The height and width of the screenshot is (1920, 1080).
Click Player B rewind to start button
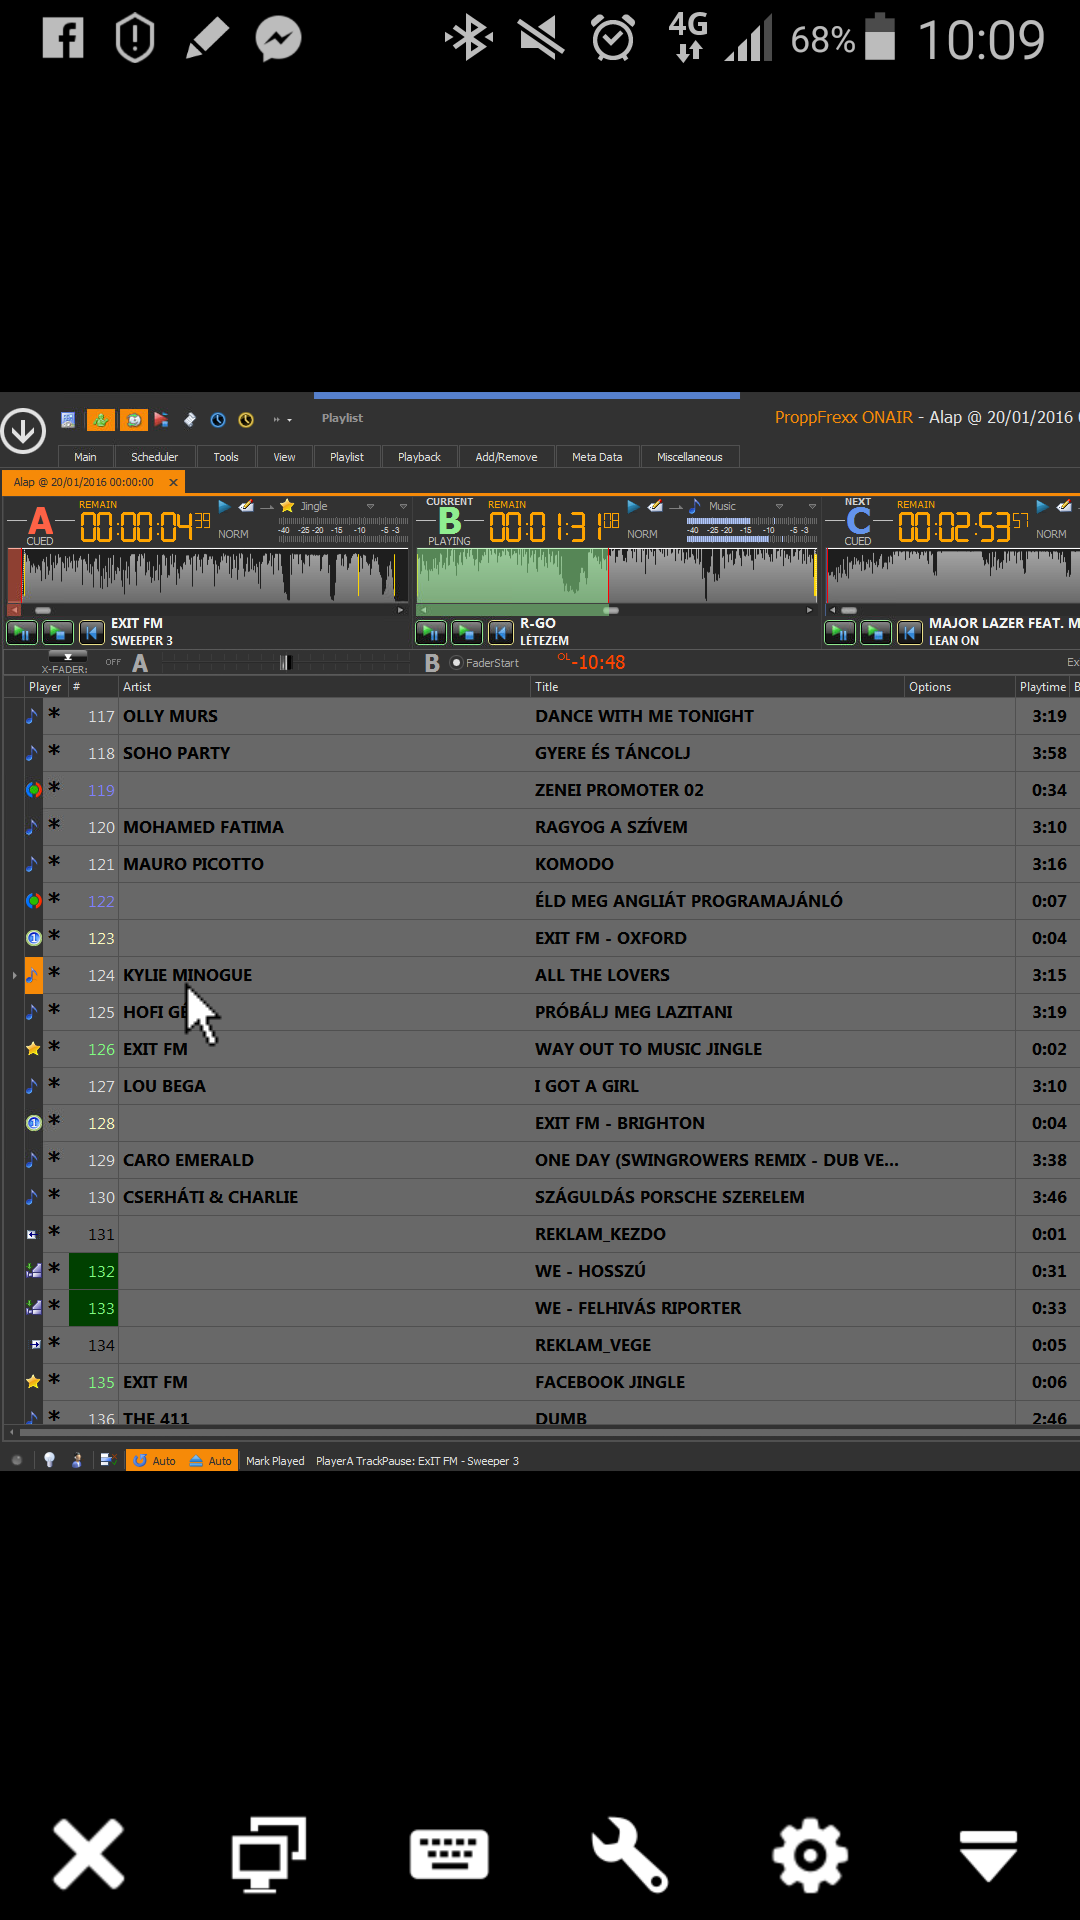click(x=501, y=632)
